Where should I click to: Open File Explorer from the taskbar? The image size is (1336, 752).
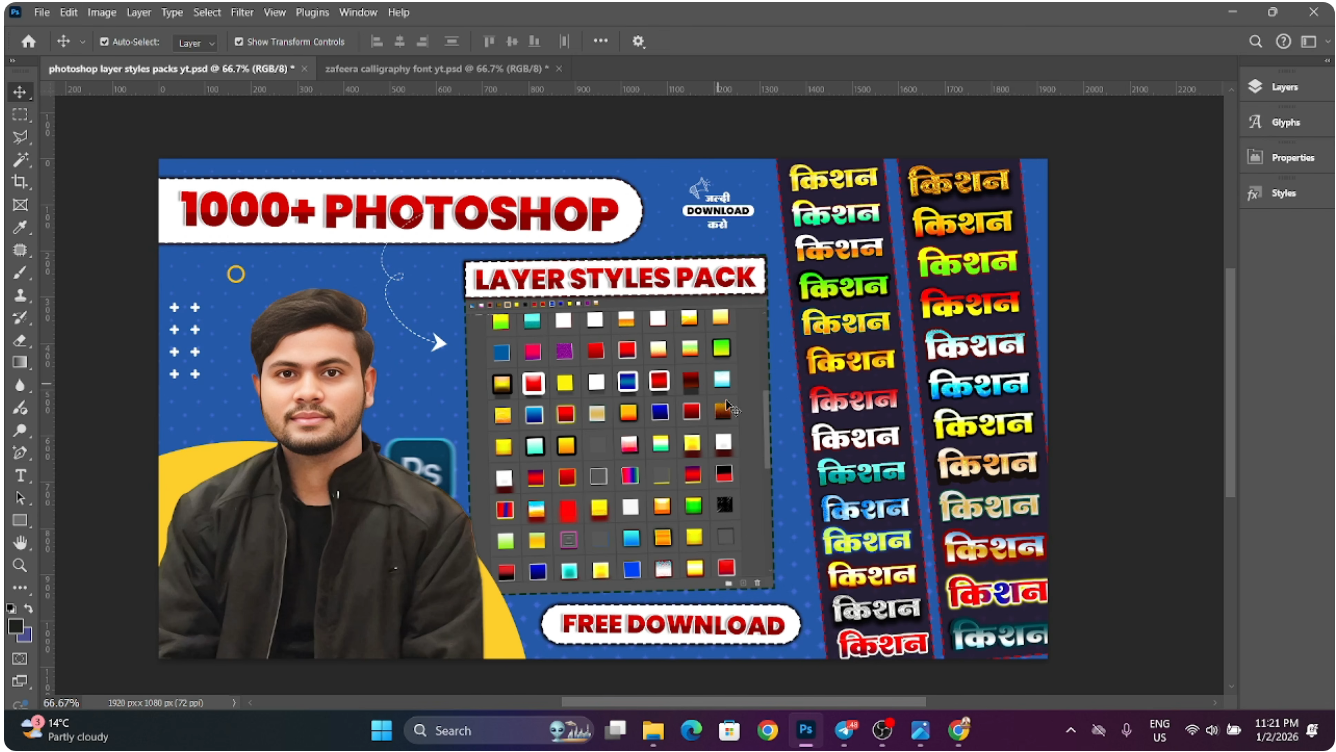[653, 730]
